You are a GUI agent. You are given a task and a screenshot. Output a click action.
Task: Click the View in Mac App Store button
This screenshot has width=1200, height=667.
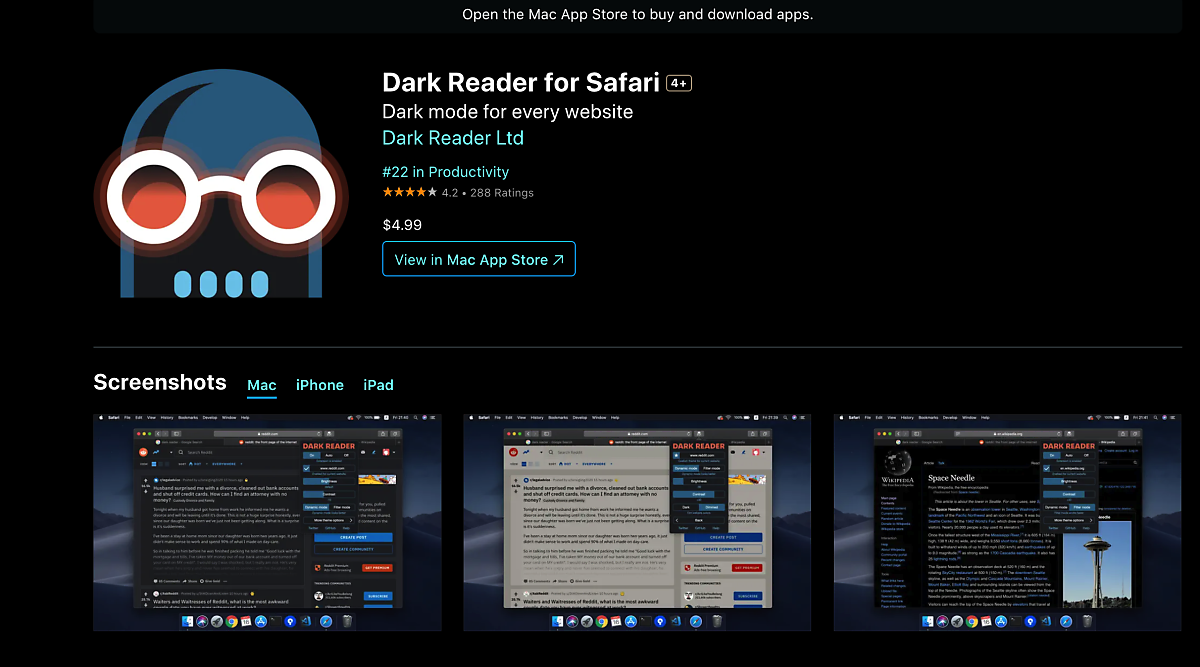[479, 259]
